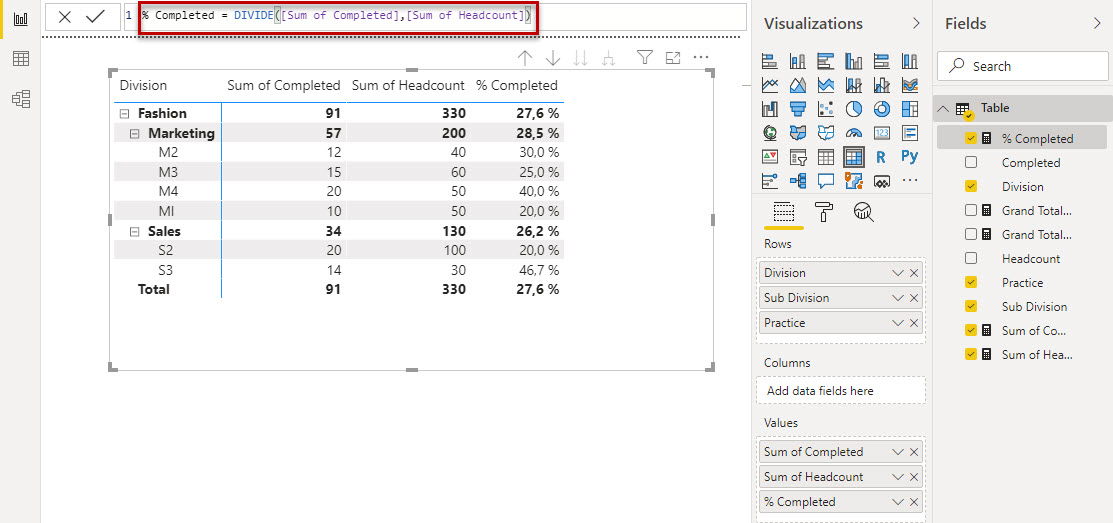1113x523 pixels.
Task: Switch to the Fields well tab
Action: [x=784, y=211]
